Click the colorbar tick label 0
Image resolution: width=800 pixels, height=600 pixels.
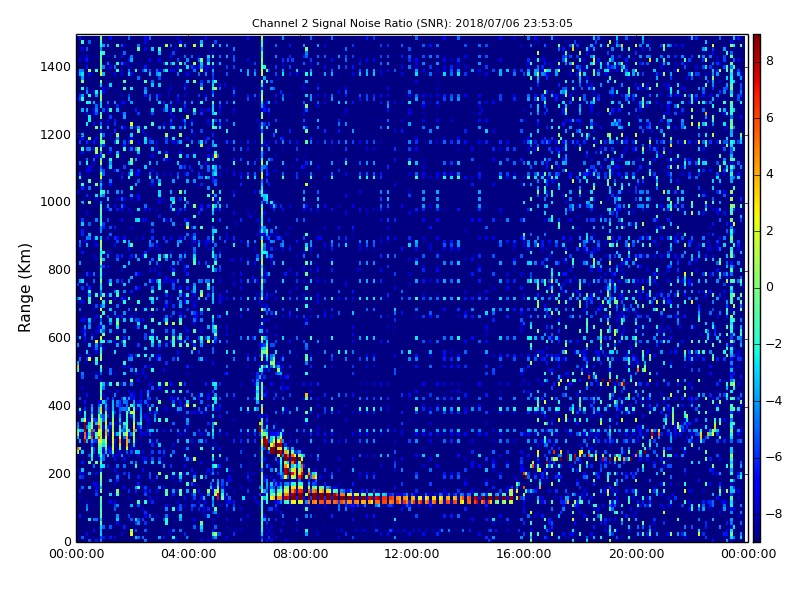tap(770, 287)
